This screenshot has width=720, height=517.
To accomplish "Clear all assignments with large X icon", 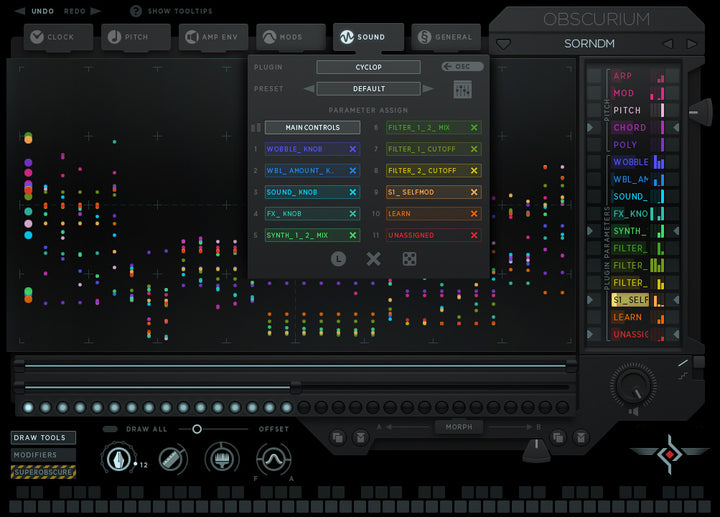I will 373,259.
